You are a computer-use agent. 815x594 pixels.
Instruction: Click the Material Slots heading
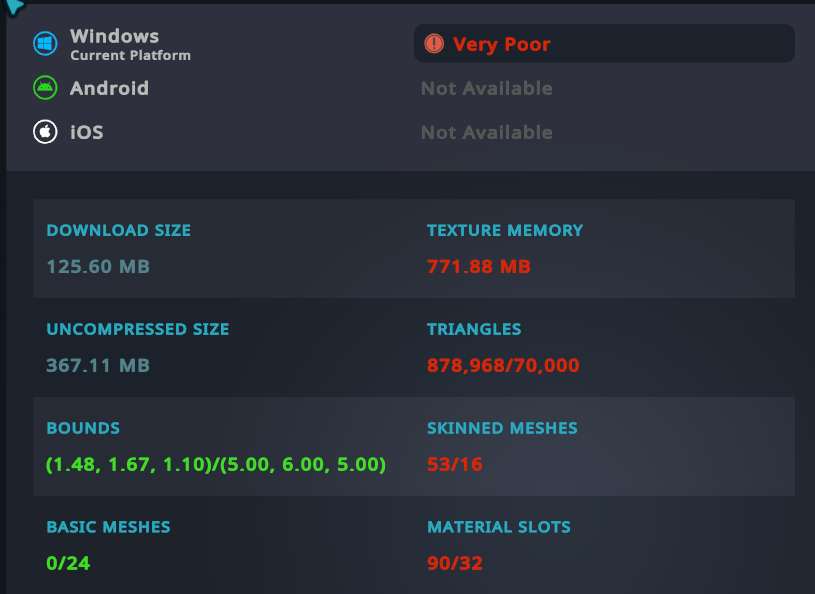[498, 526]
